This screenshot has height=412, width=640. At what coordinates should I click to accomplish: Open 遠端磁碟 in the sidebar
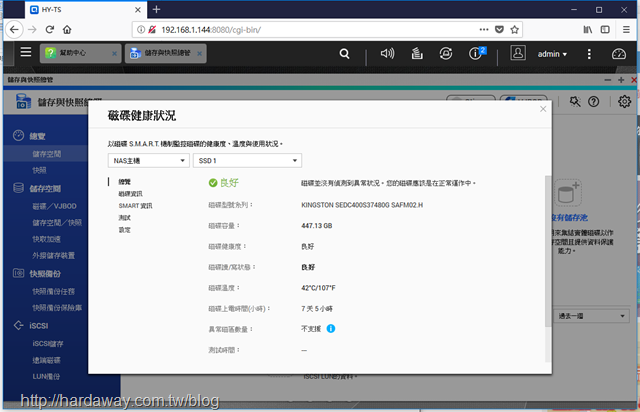point(47,360)
